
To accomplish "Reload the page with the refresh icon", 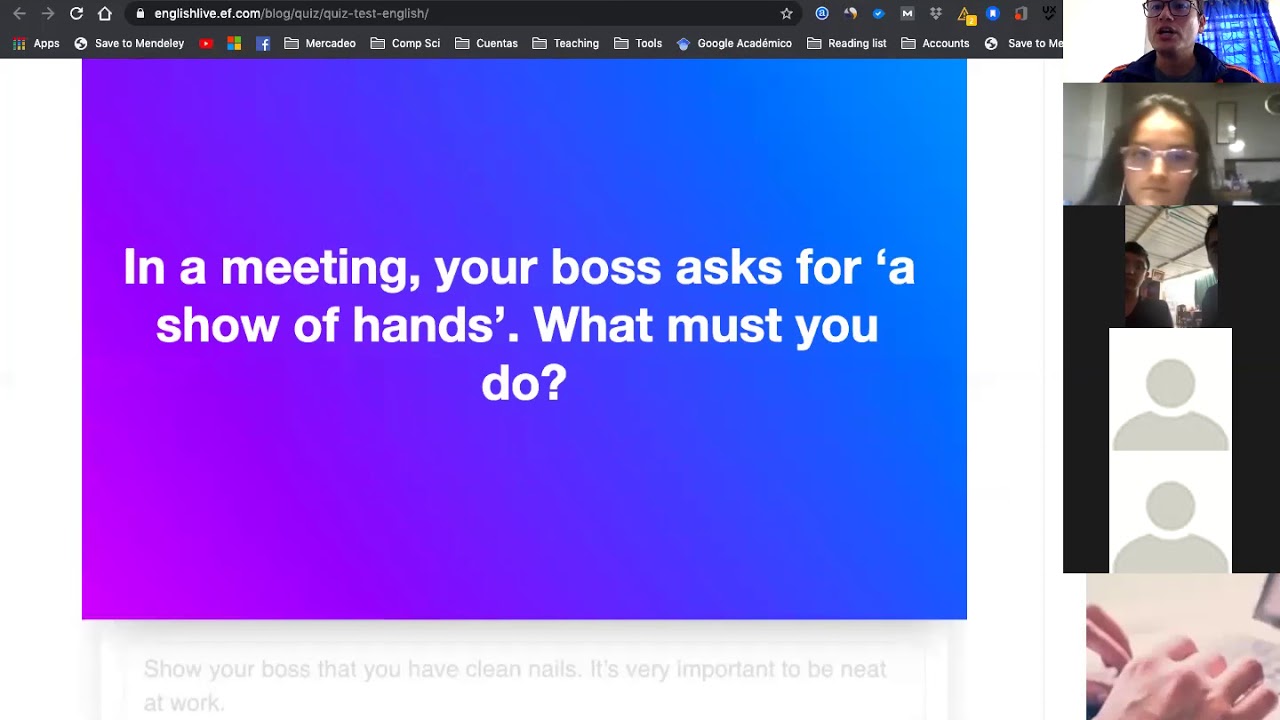I will 76,14.
